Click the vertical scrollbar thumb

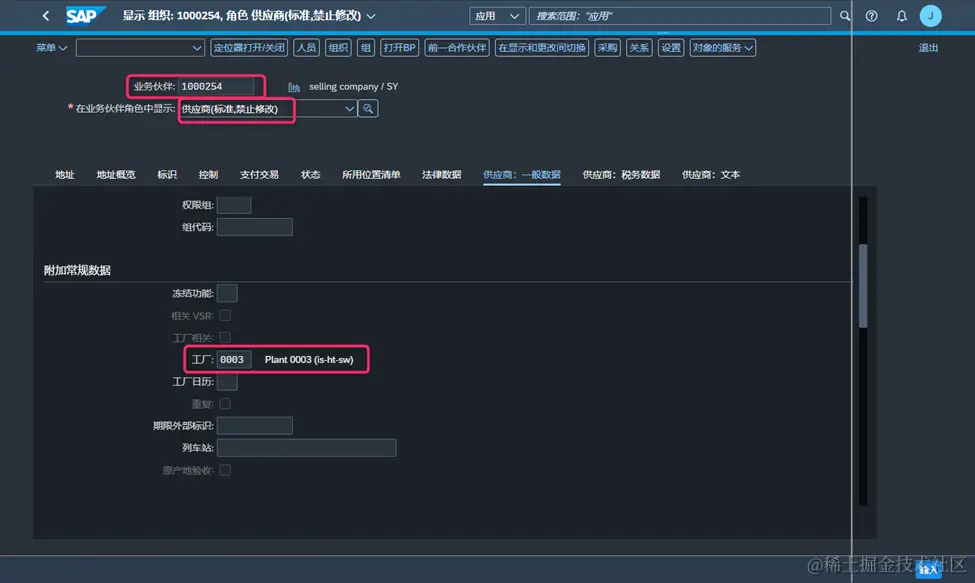click(x=863, y=286)
